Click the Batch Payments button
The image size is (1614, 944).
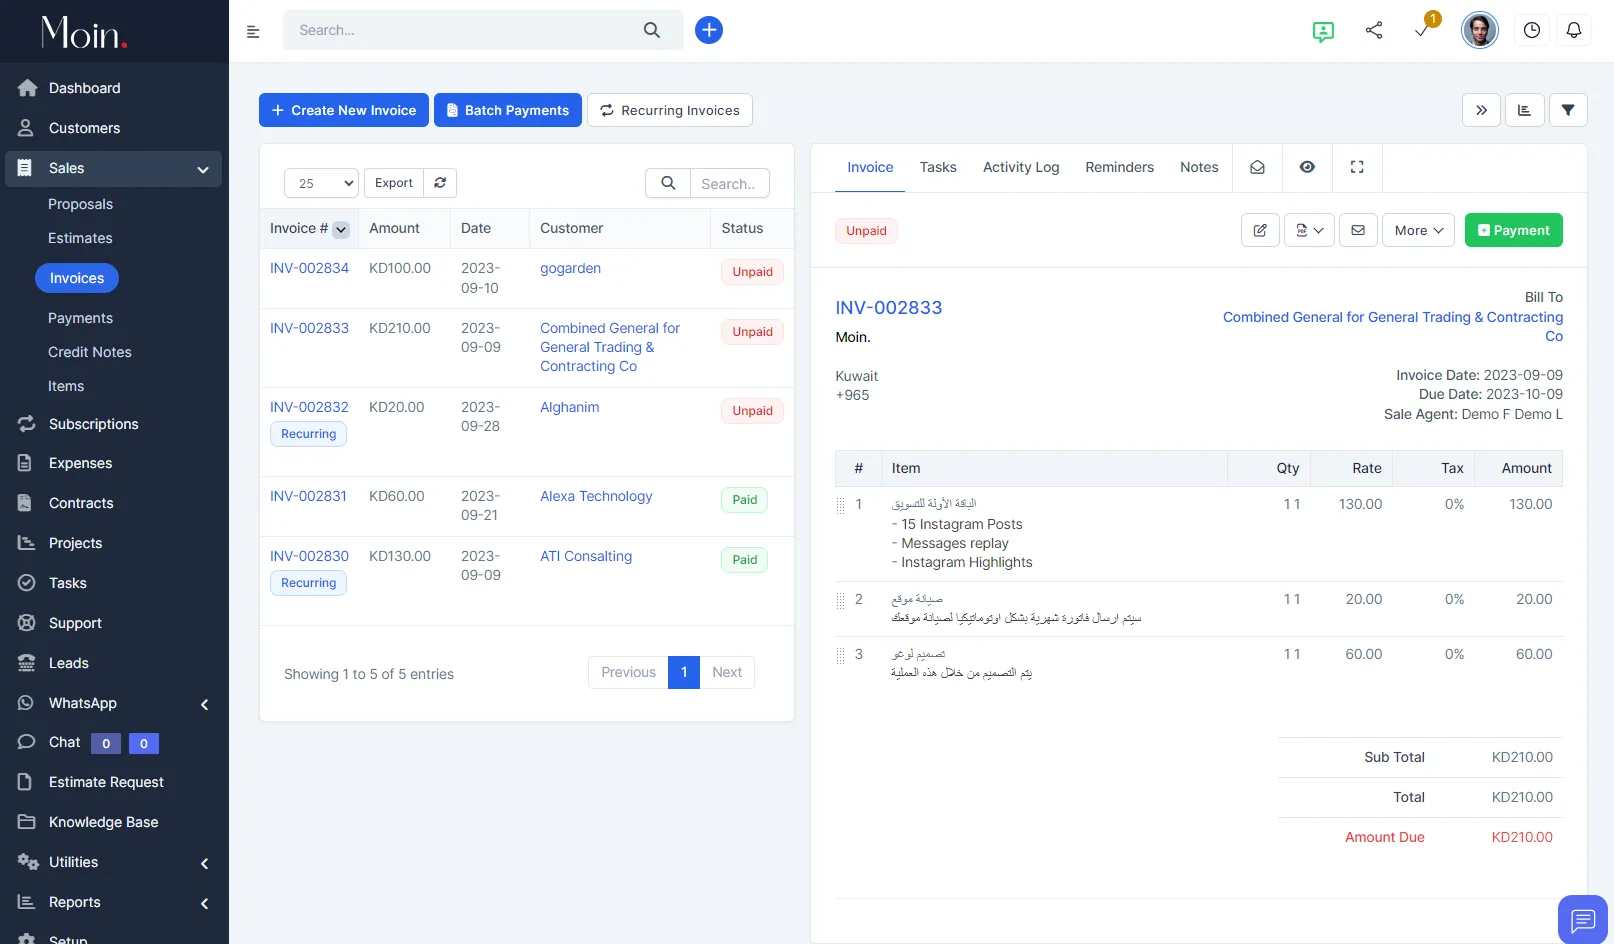point(508,110)
